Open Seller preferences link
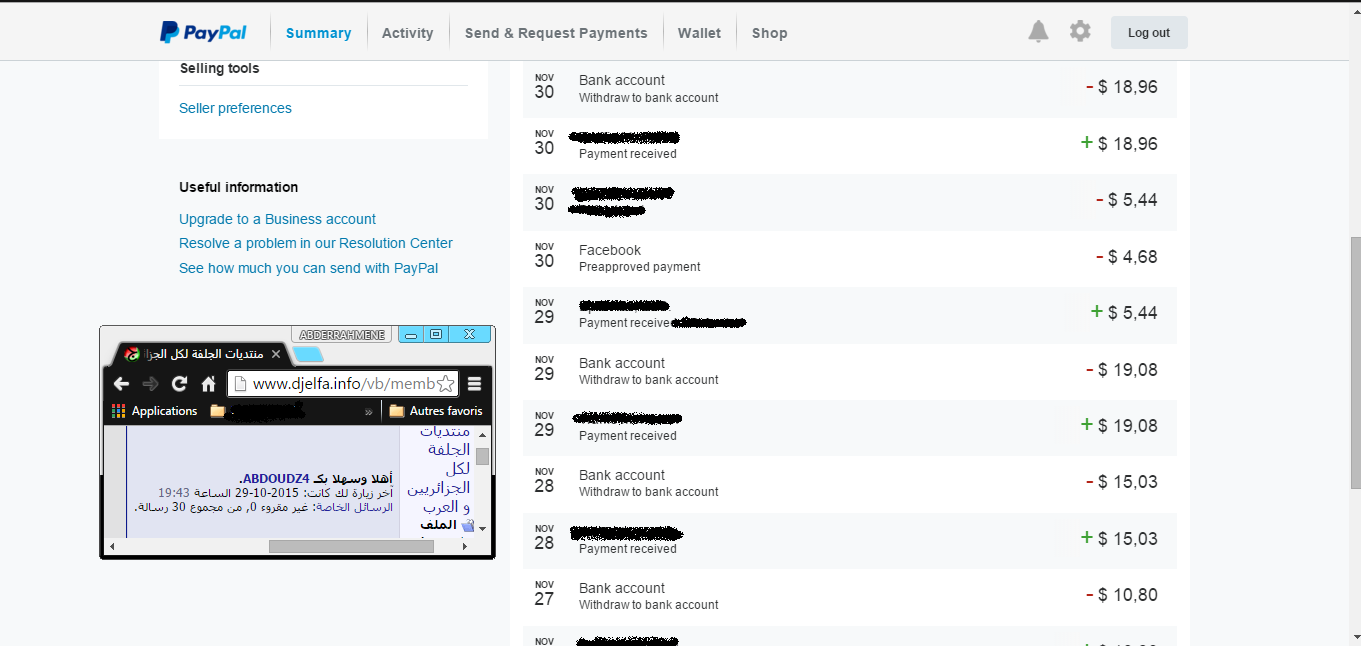This screenshot has width=1361, height=646. pyautogui.click(x=235, y=108)
